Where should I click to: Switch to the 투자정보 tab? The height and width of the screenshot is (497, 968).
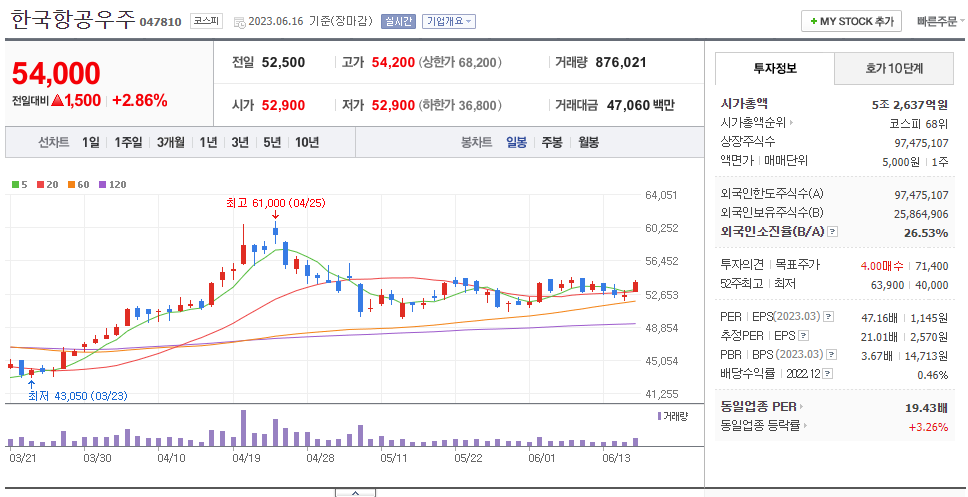coord(775,69)
